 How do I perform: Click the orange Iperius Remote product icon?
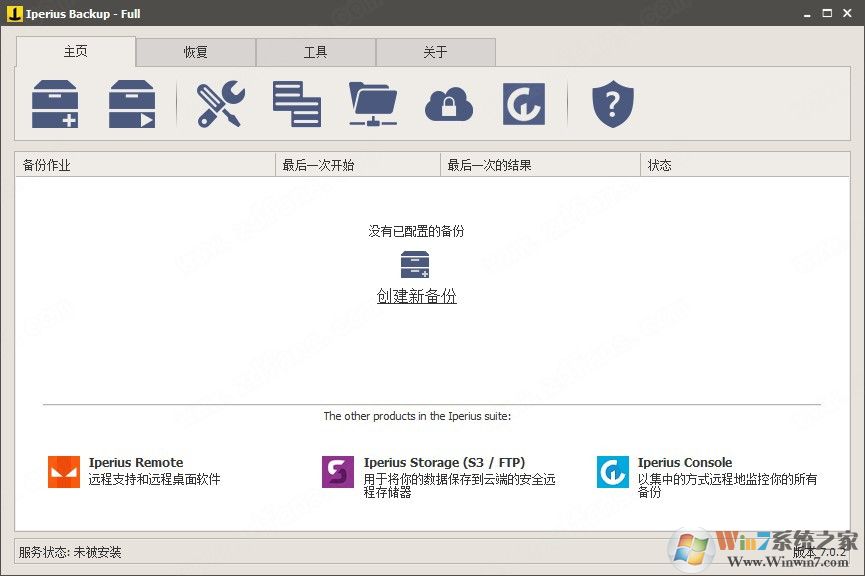tap(63, 470)
